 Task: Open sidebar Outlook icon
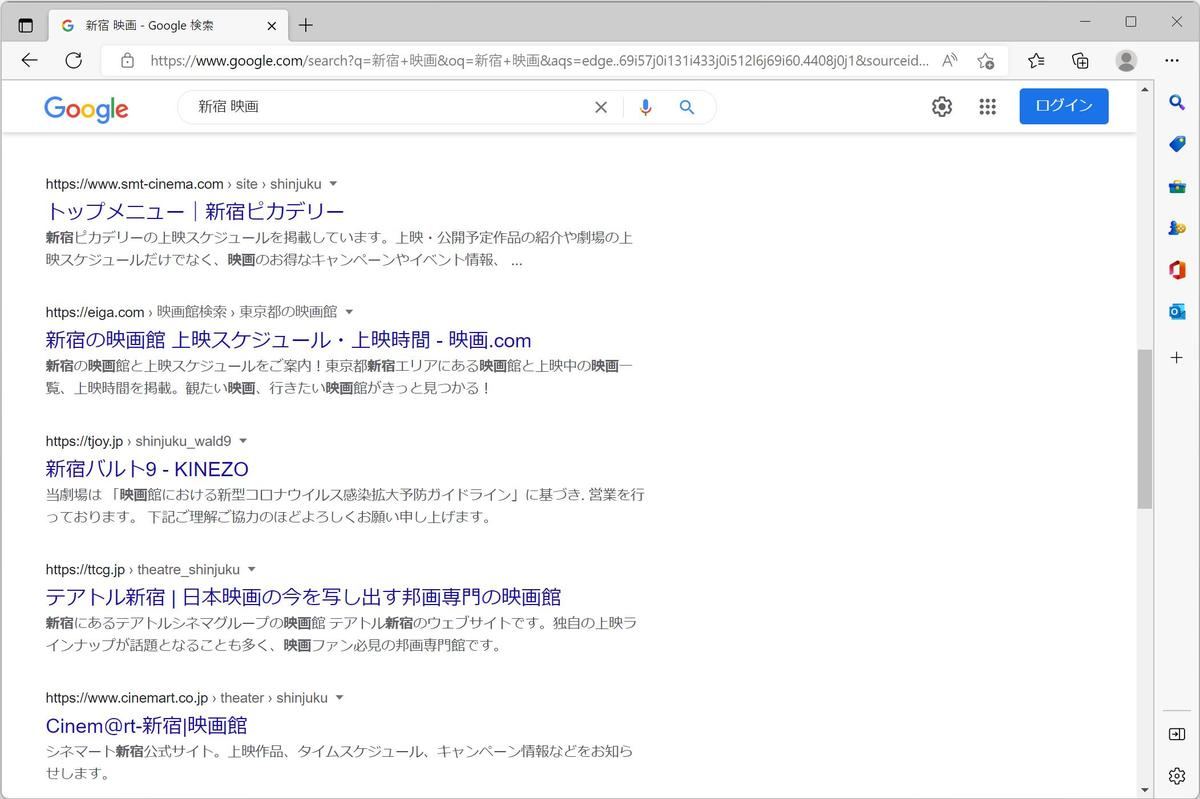click(1177, 312)
